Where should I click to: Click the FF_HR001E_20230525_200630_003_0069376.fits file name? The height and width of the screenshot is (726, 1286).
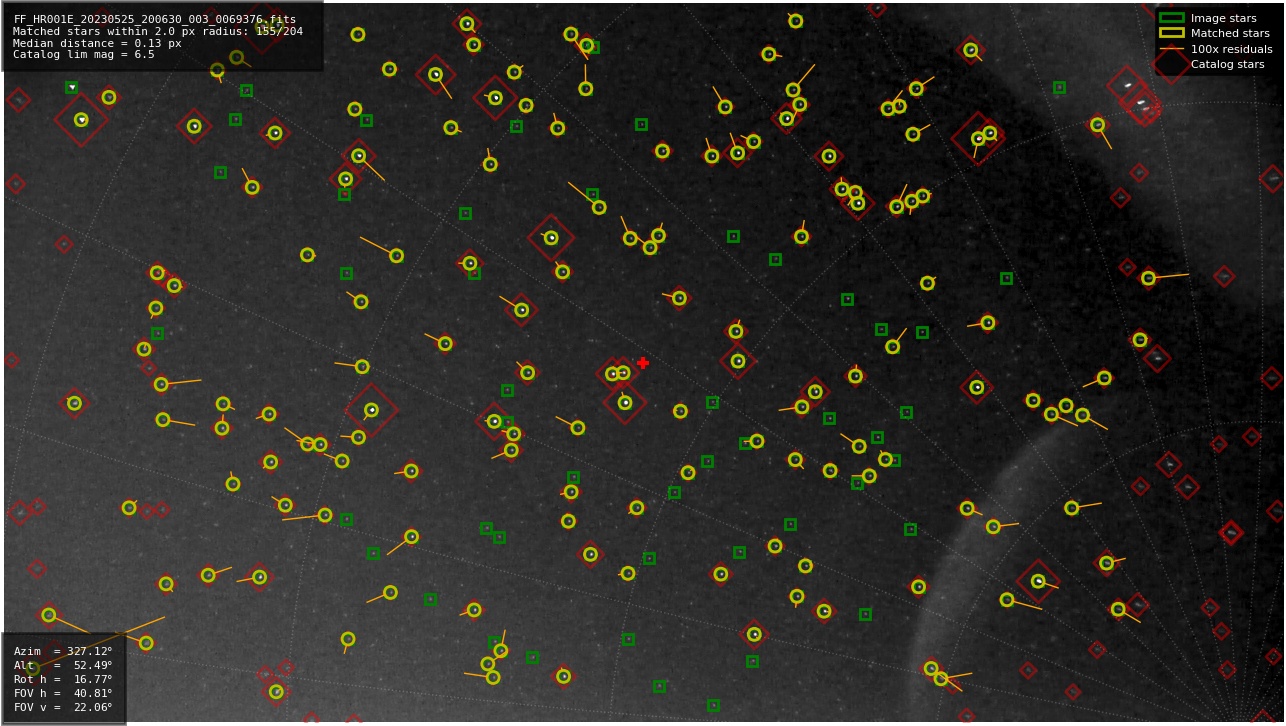pyautogui.click(x=155, y=19)
